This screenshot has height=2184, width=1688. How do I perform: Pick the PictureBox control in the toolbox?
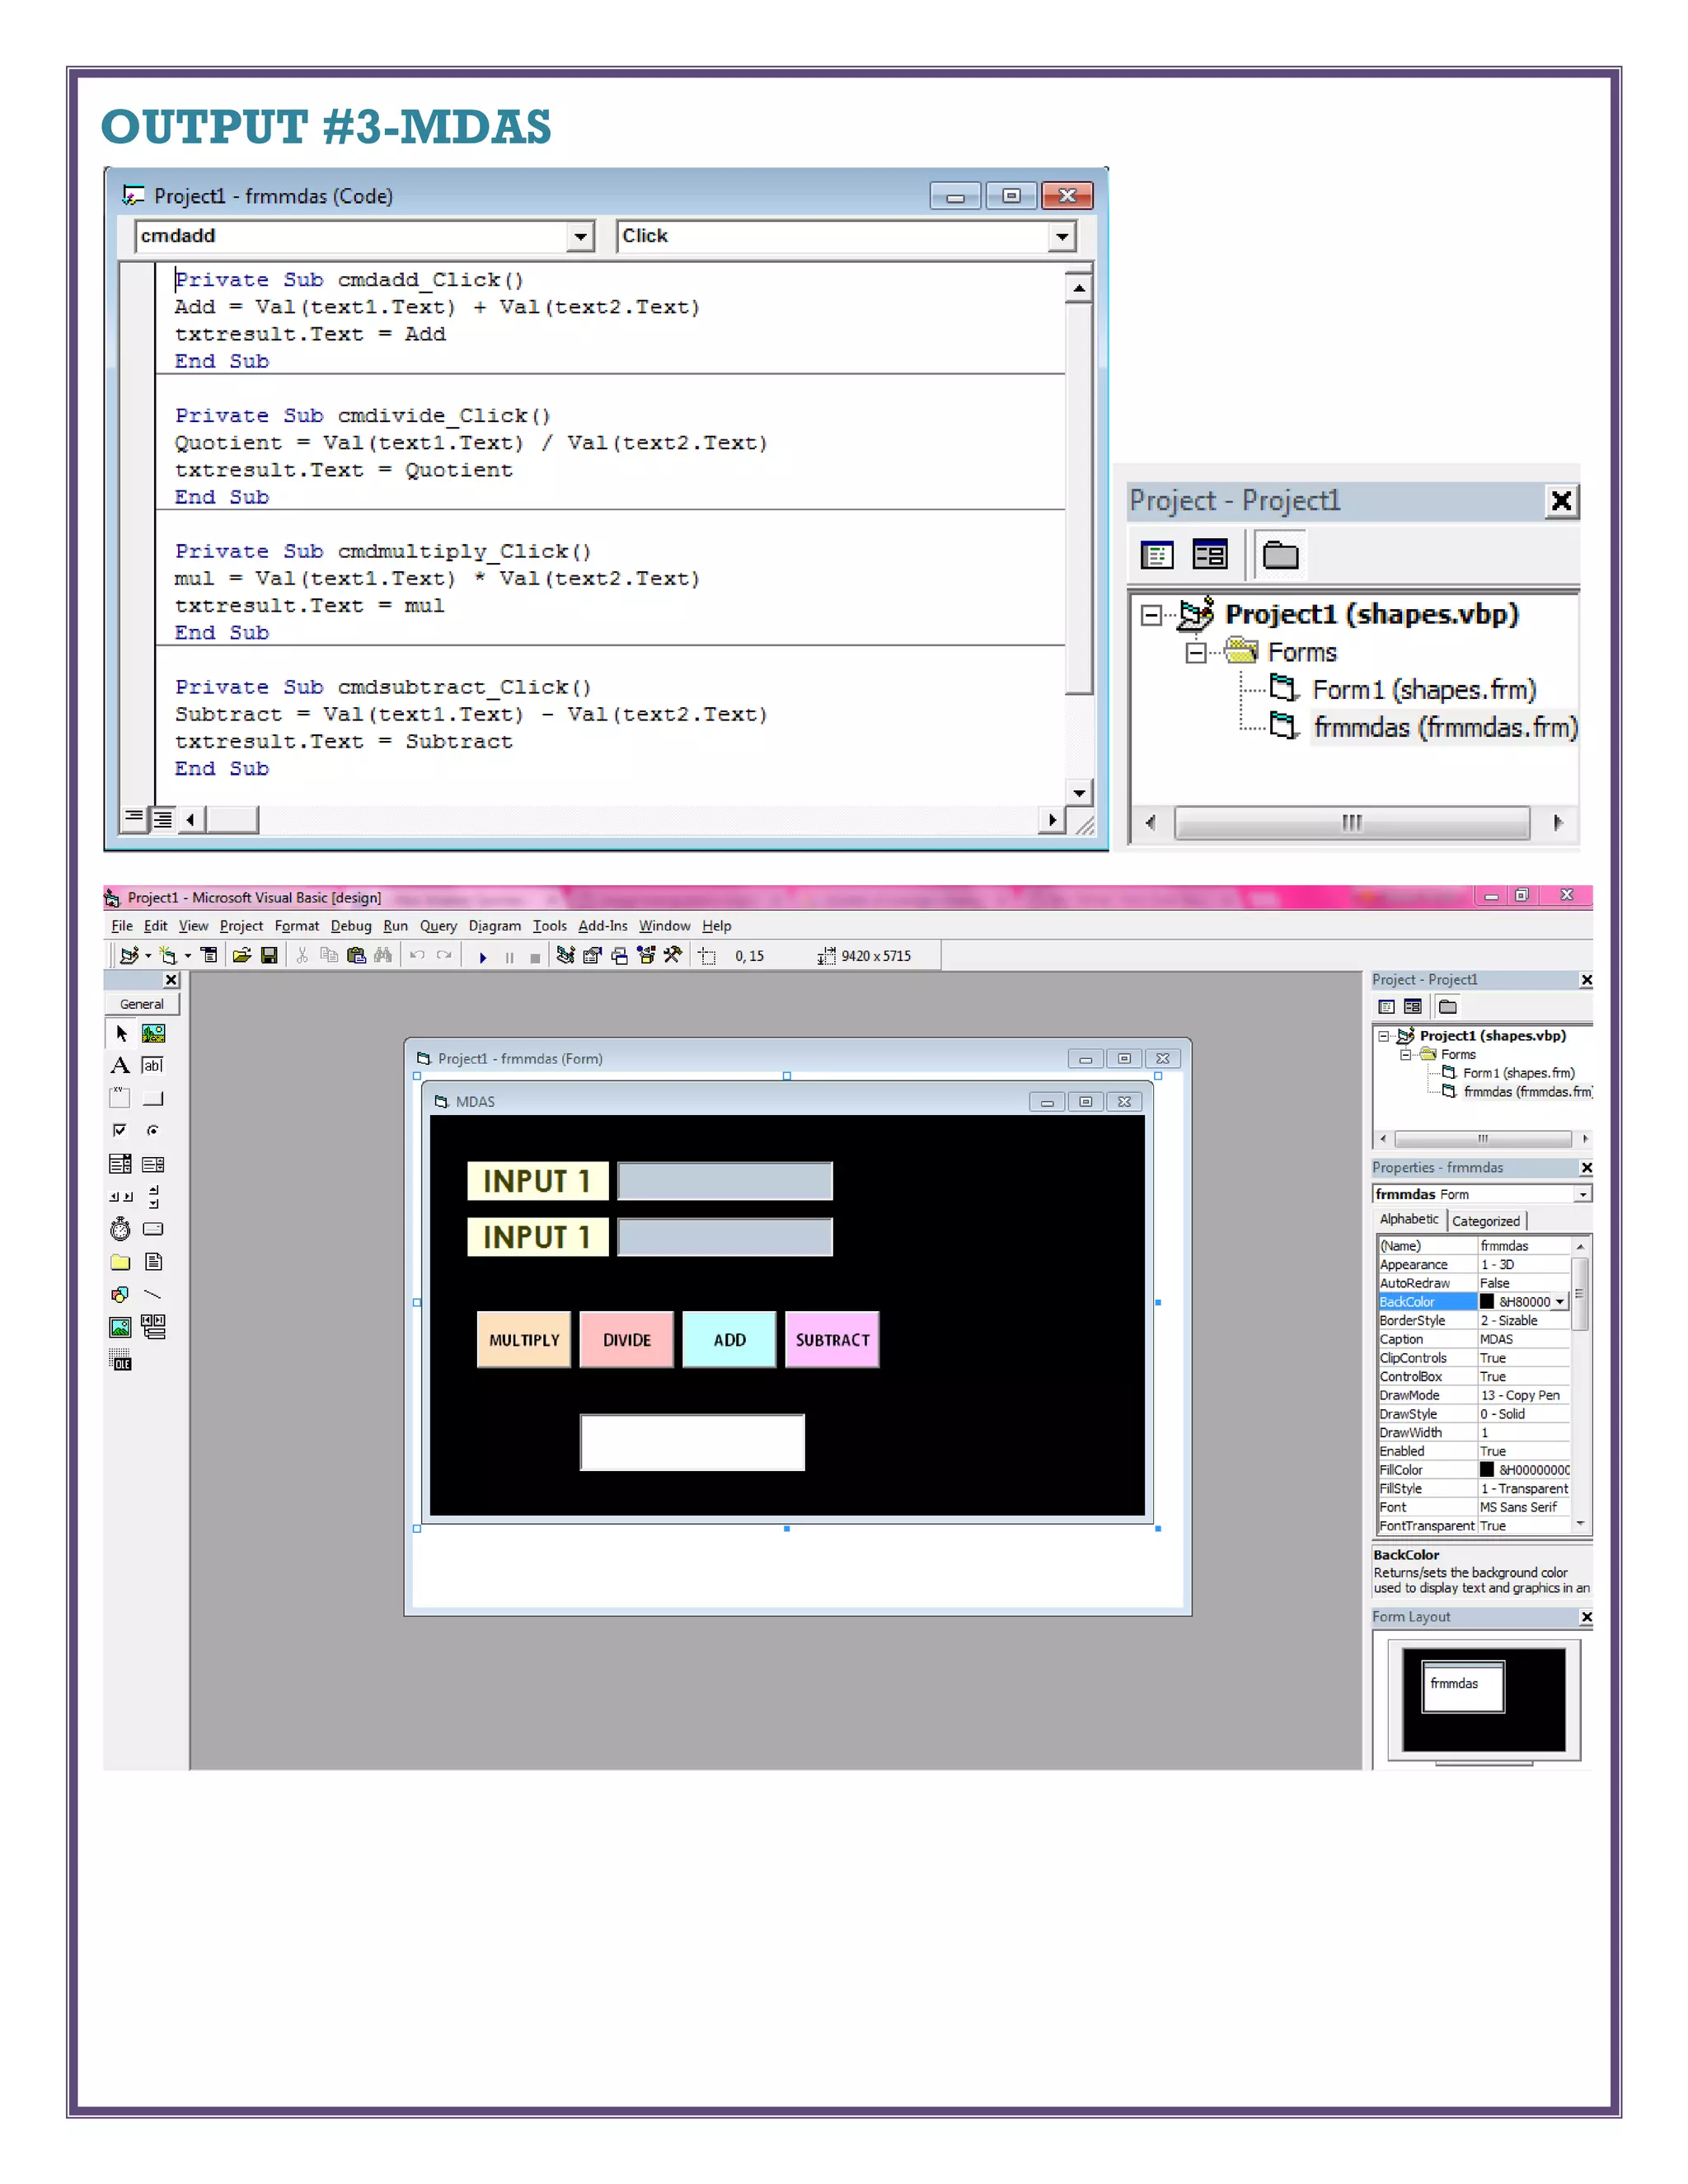pyautogui.click(x=153, y=1033)
